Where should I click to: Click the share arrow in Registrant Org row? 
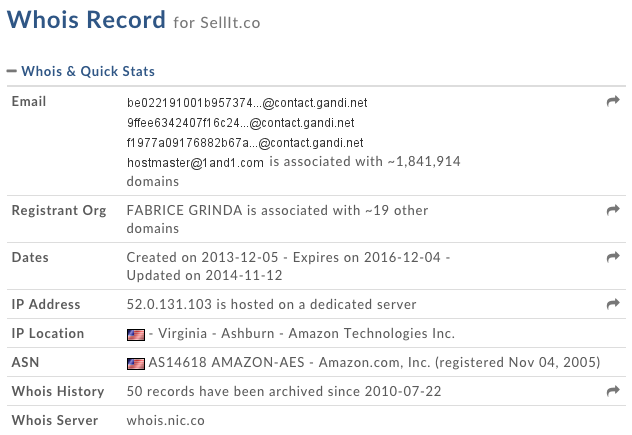click(613, 210)
